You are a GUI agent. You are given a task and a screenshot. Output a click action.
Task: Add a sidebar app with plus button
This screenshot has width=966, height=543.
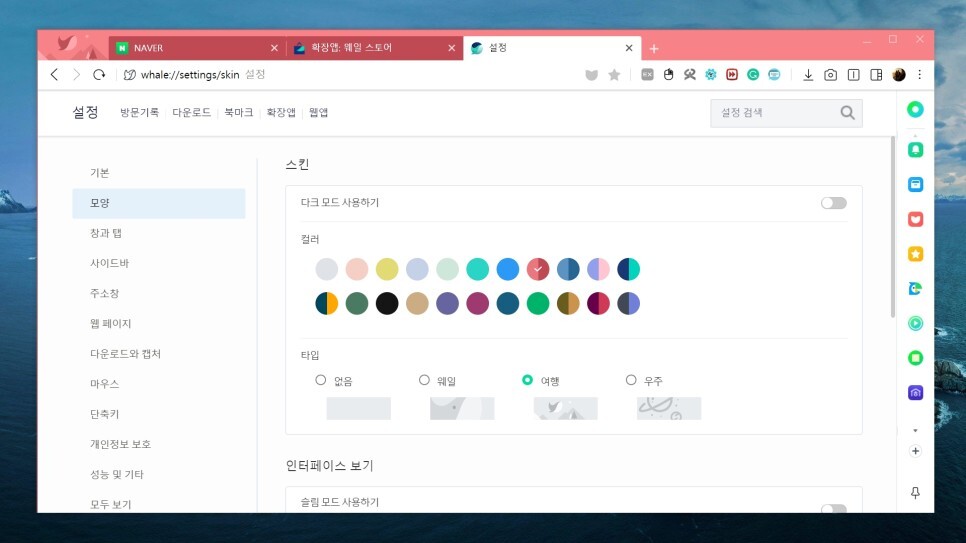(915, 451)
